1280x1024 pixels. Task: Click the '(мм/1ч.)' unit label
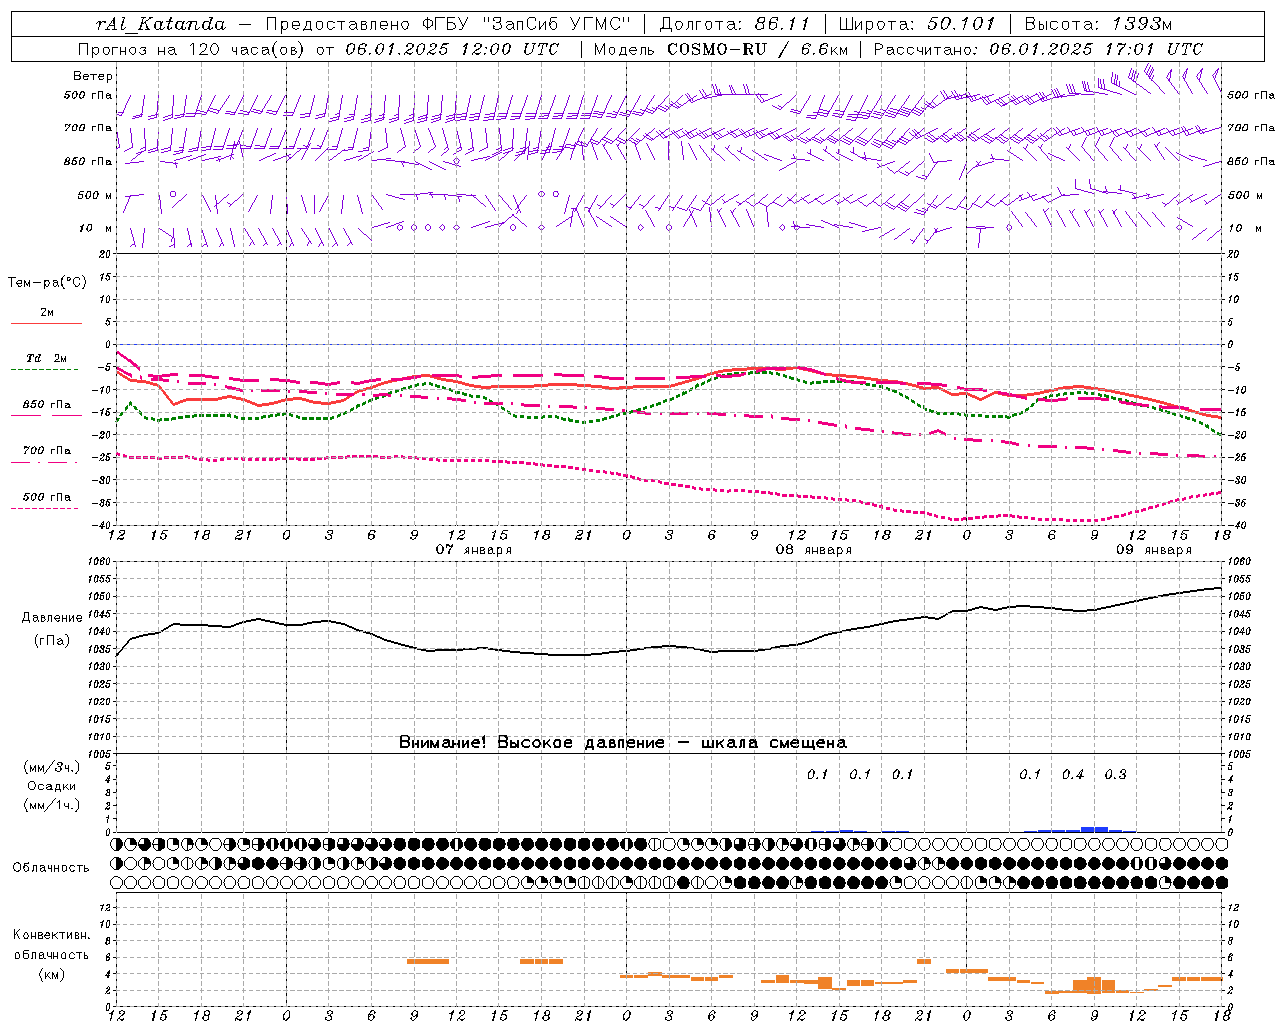pos(52,805)
